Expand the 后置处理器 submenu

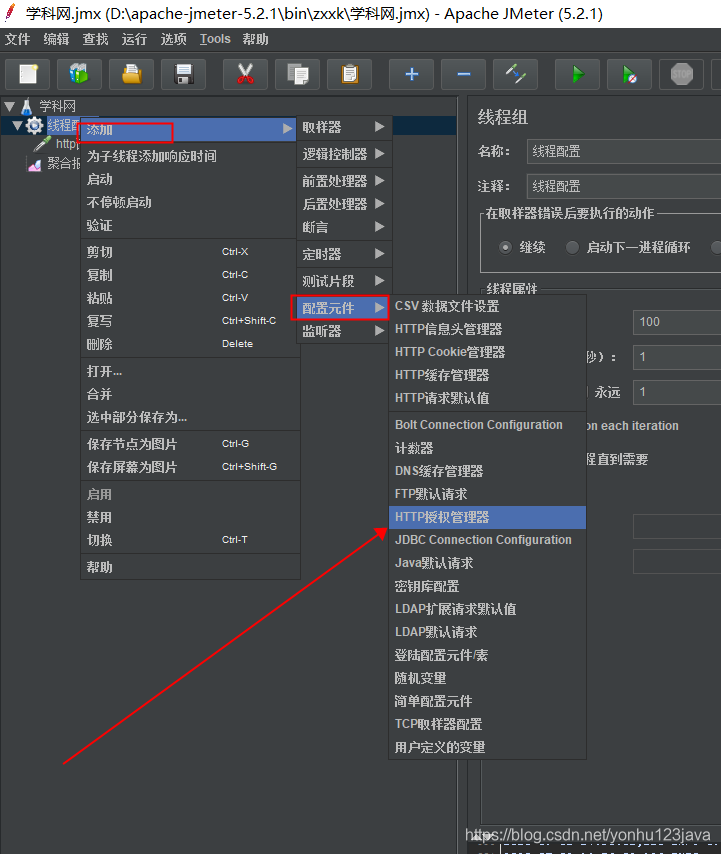[344, 204]
